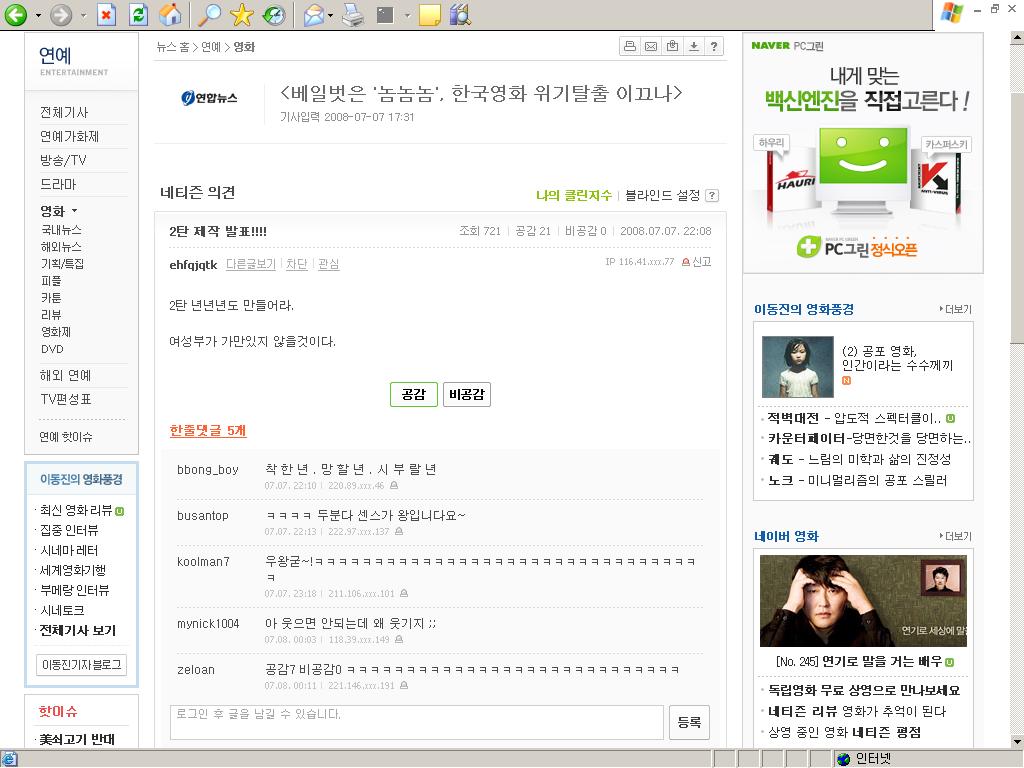The width and height of the screenshot is (1024, 768).
Task: Click the PC그린 vaccine ad banner
Action: 863,153
